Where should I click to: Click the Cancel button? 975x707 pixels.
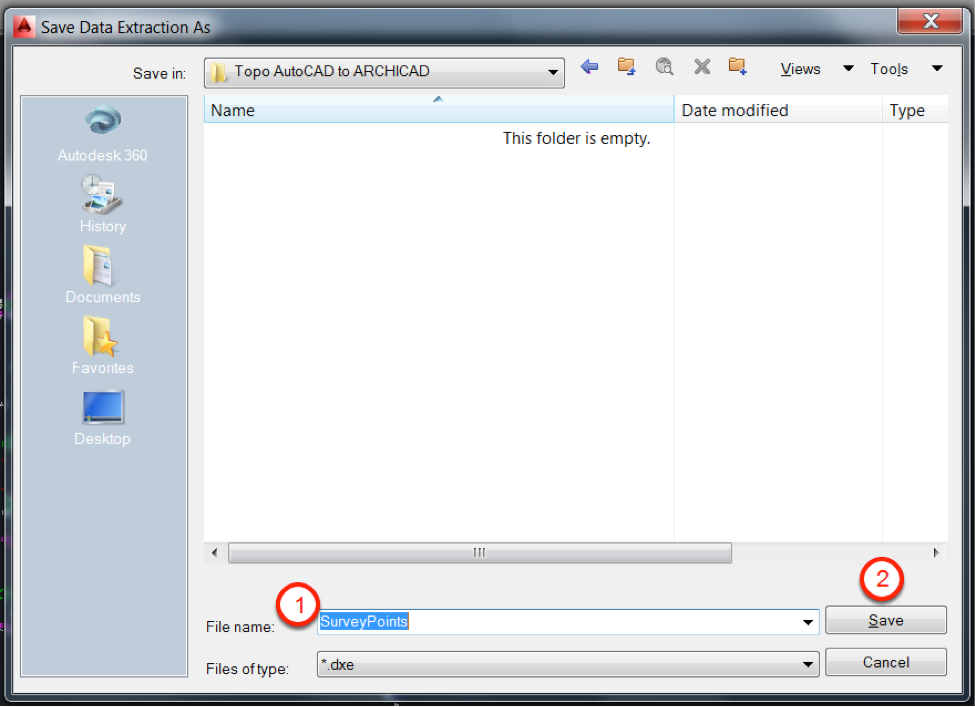click(885, 662)
